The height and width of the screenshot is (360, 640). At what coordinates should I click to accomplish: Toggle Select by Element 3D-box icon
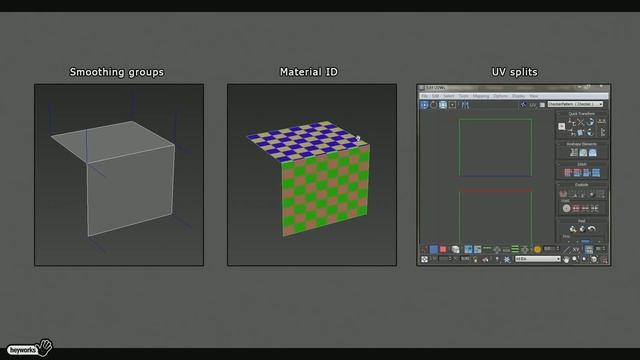[455, 249]
